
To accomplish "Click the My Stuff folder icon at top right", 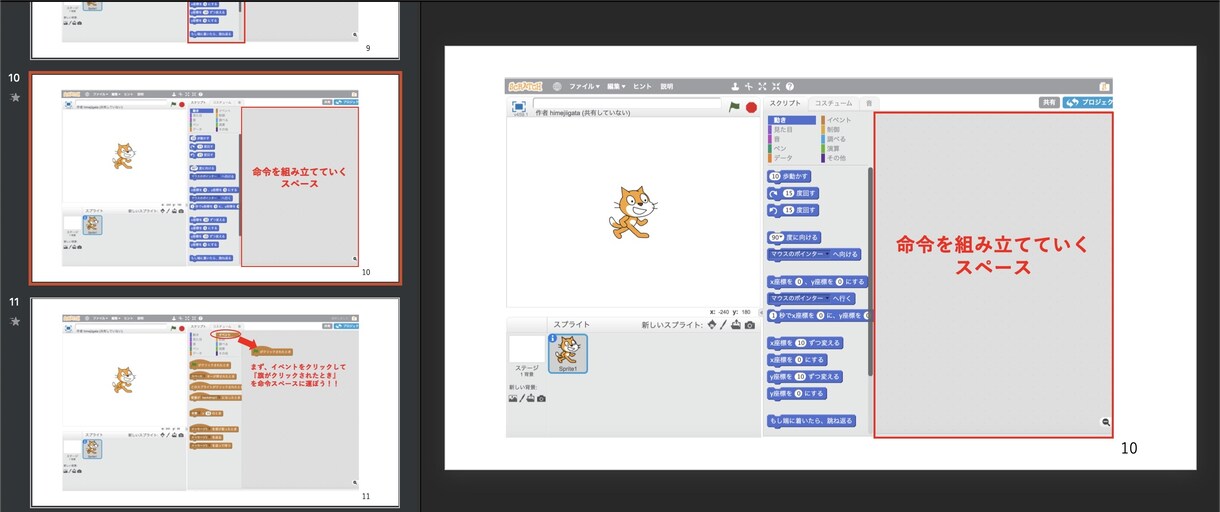I will (x=1105, y=87).
